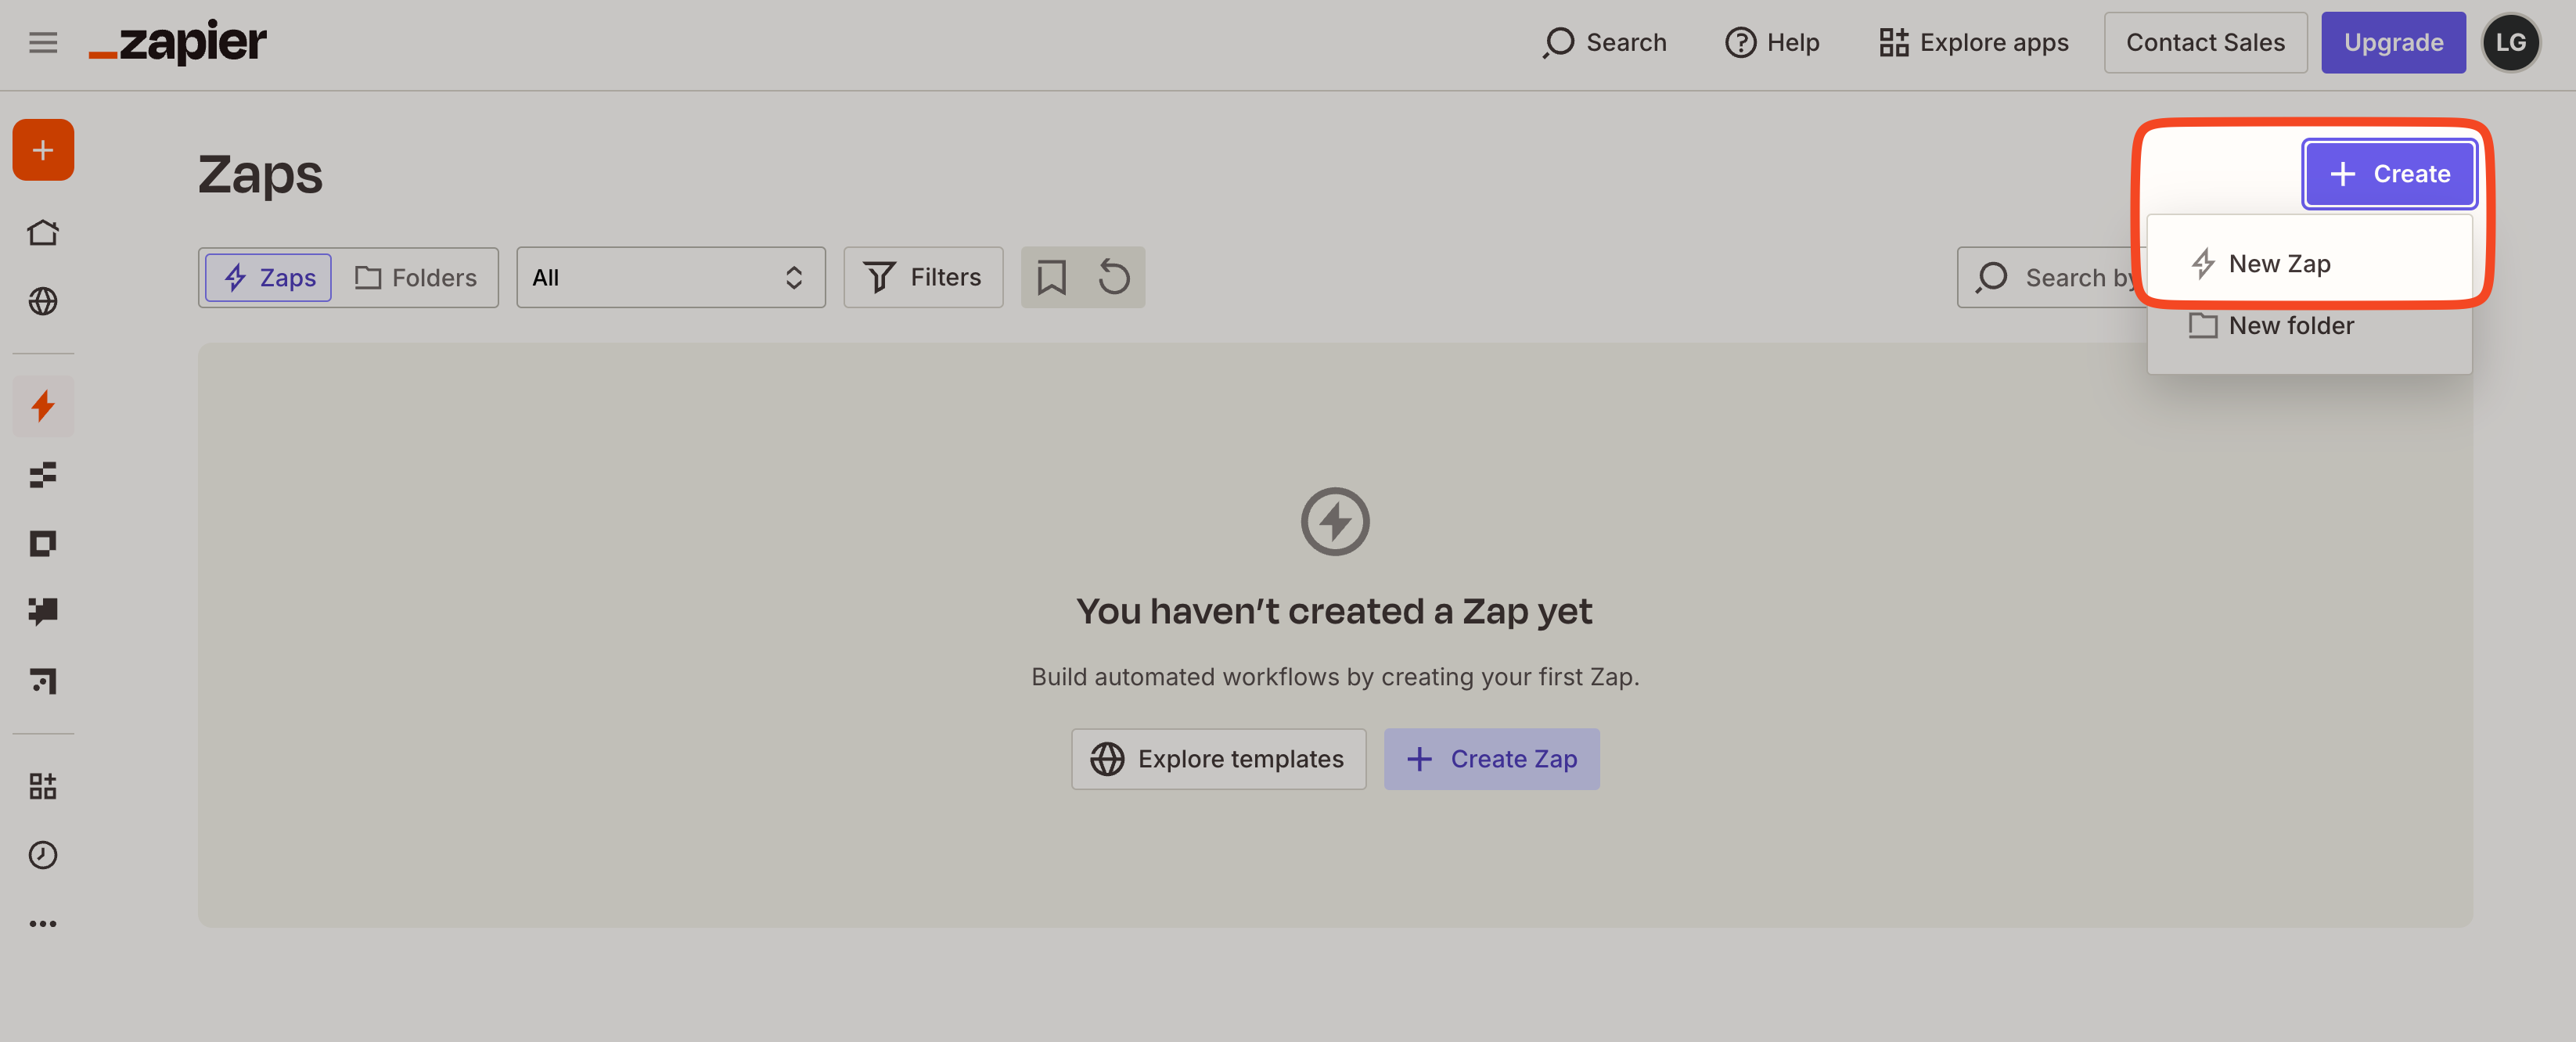Switch to the Folders view toggle
Image resolution: width=2576 pixels, height=1042 pixels.
416,277
